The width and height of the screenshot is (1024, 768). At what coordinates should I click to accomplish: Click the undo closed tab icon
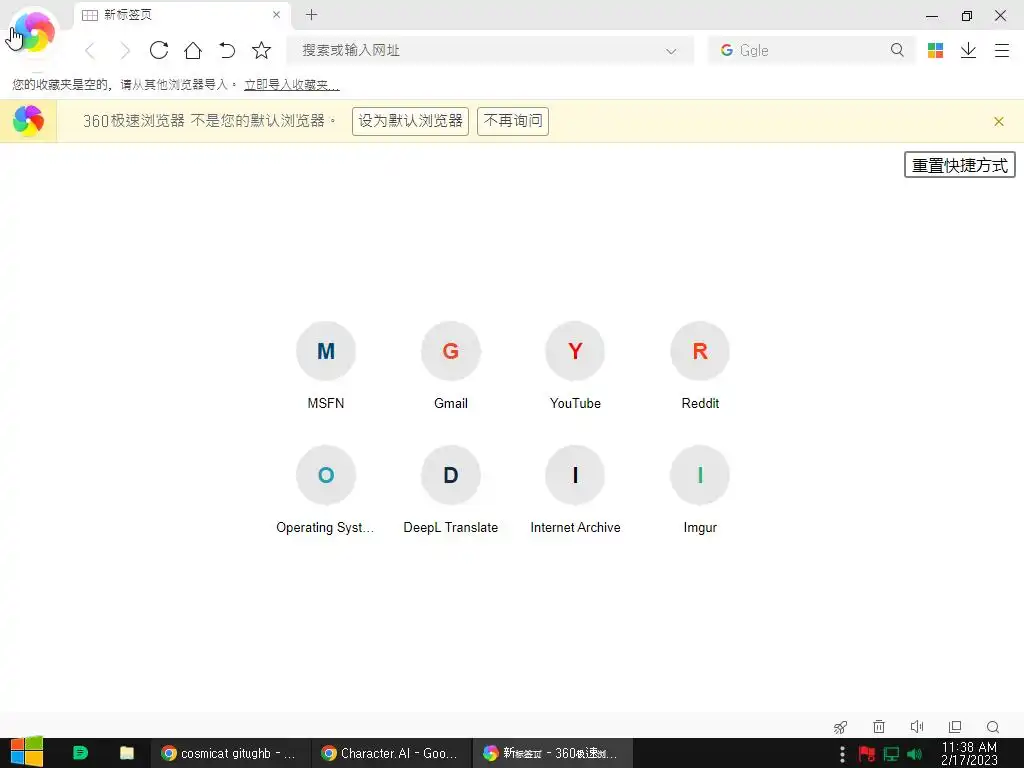pyautogui.click(x=227, y=50)
